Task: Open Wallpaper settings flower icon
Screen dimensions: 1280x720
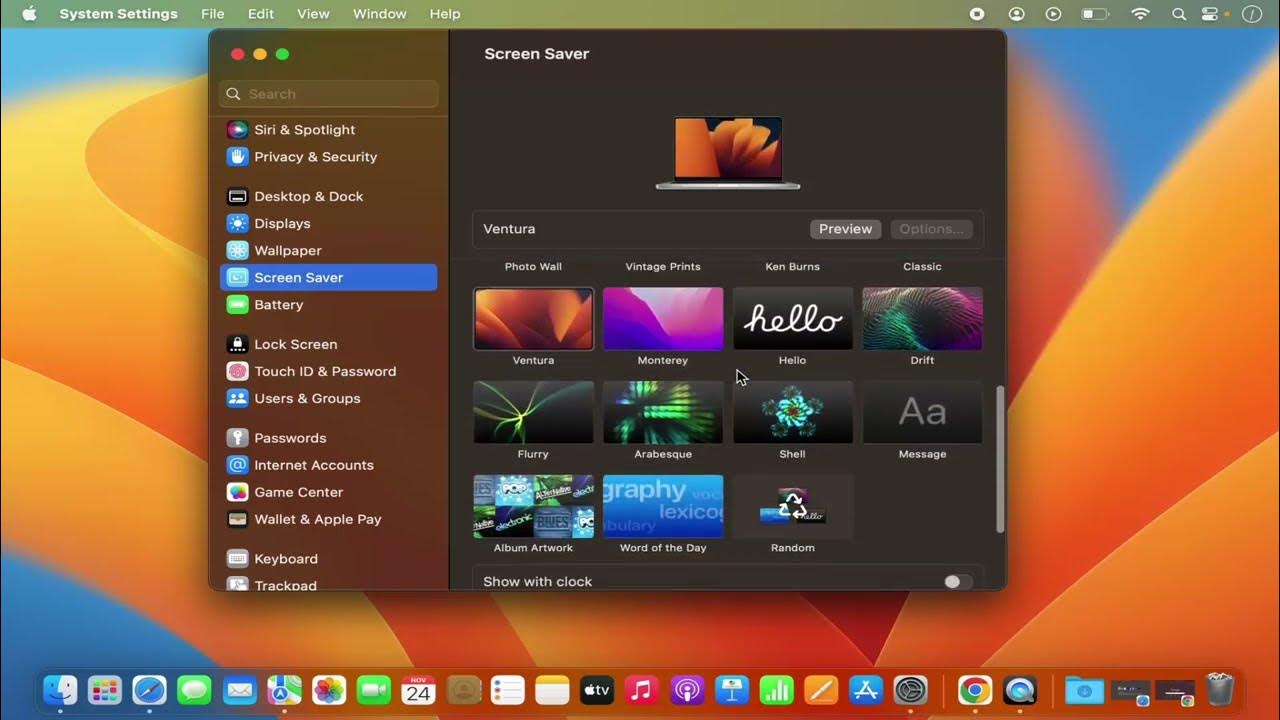Action: point(237,251)
